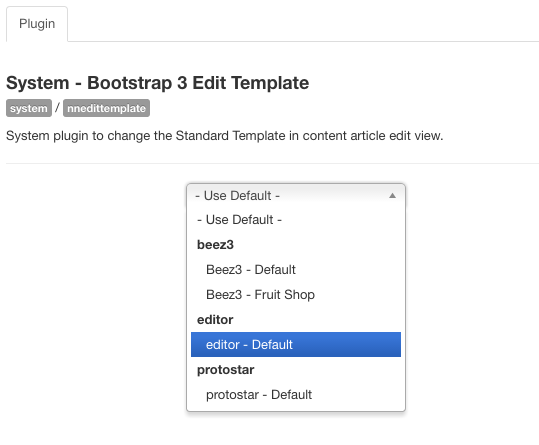This screenshot has width=539, height=445.
Task: Click the plugin description text
Action: 224,136
